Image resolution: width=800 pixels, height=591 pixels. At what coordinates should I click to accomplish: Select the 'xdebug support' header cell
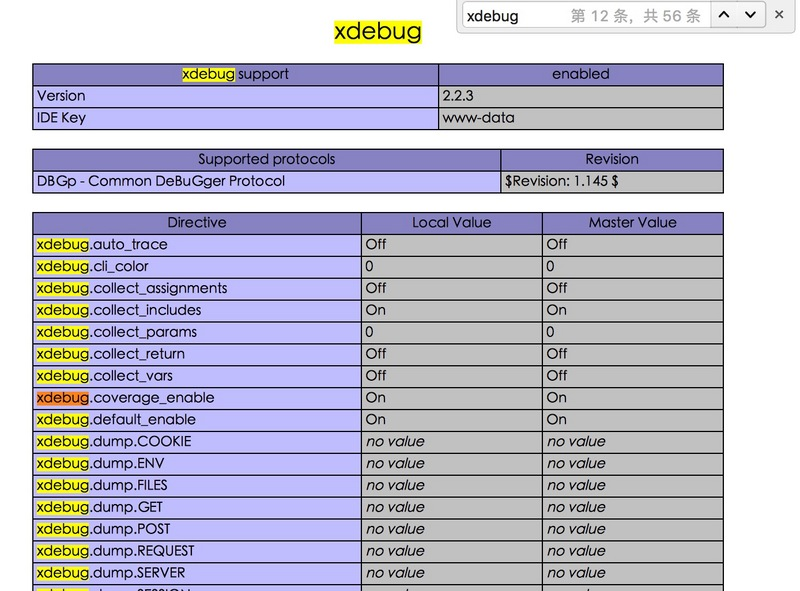[235, 75]
